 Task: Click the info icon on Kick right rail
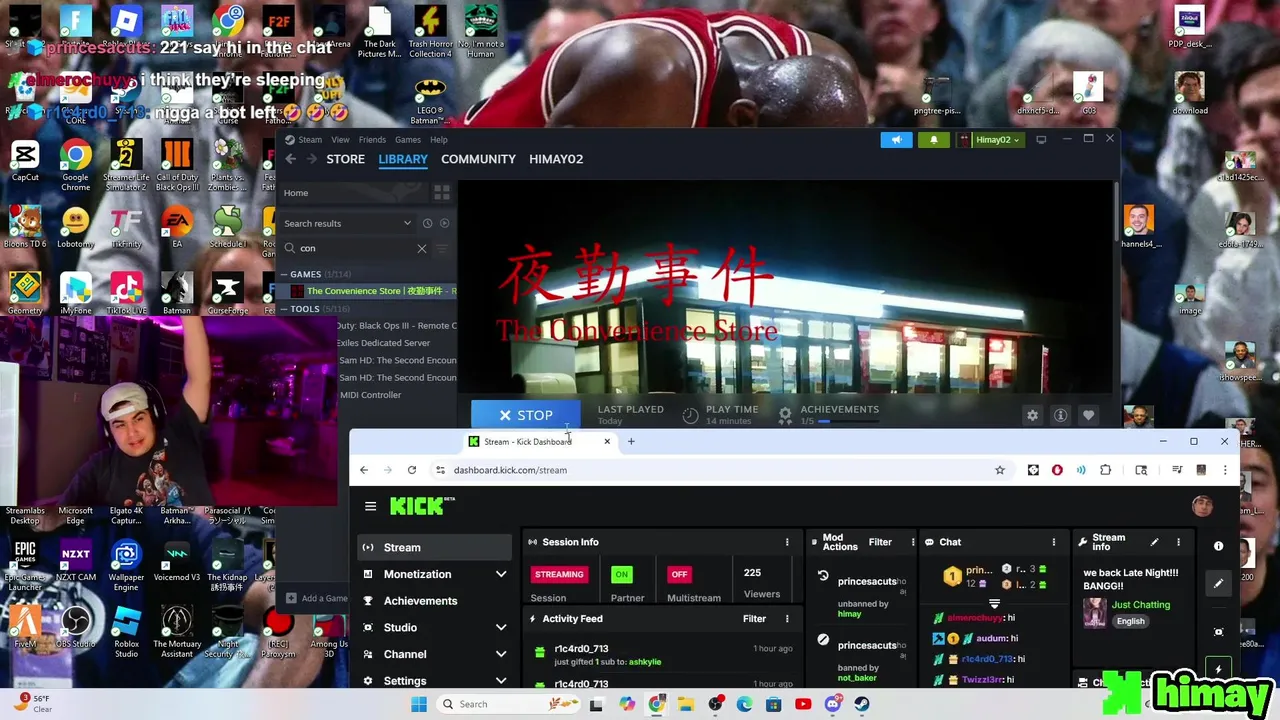point(1218,546)
